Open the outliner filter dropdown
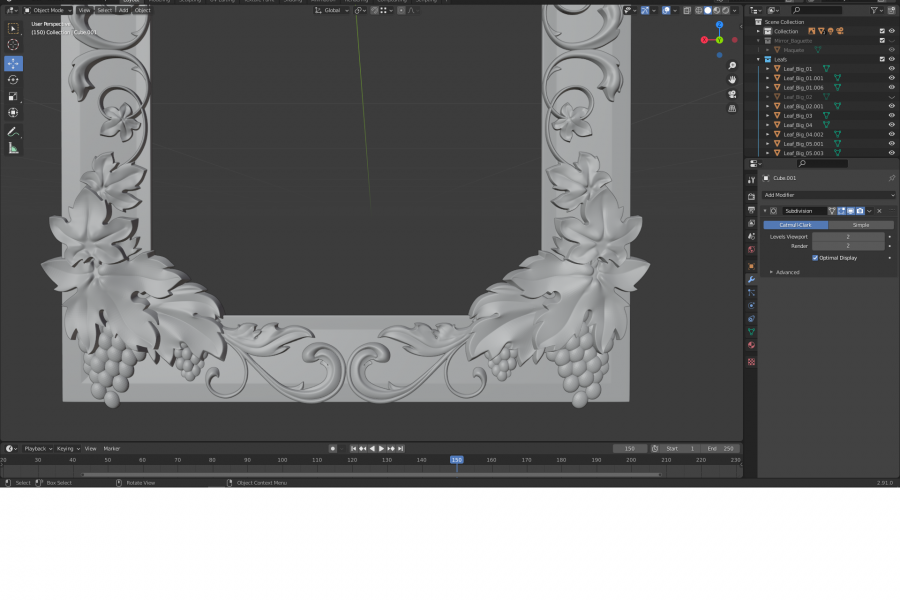The image size is (900, 600). tap(876, 10)
